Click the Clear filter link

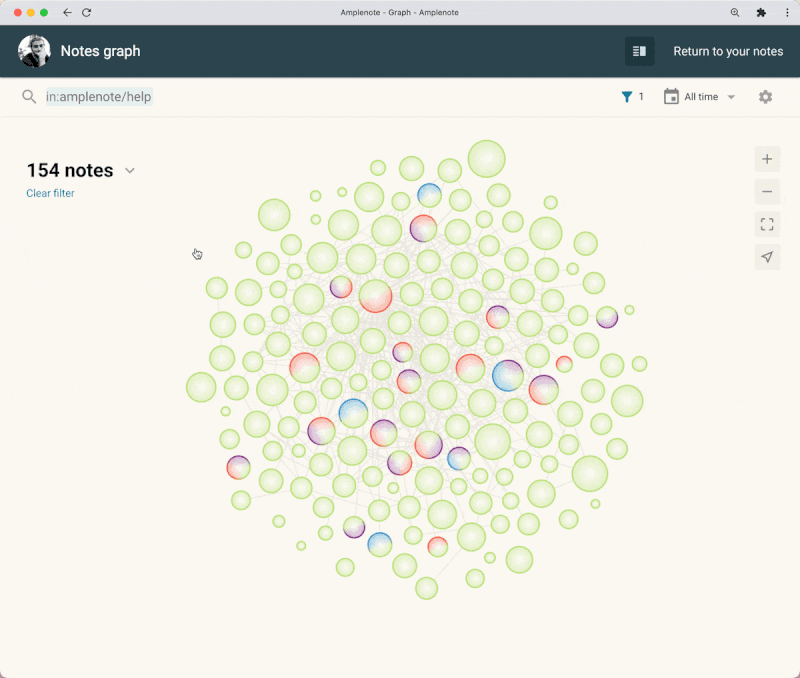coord(50,193)
